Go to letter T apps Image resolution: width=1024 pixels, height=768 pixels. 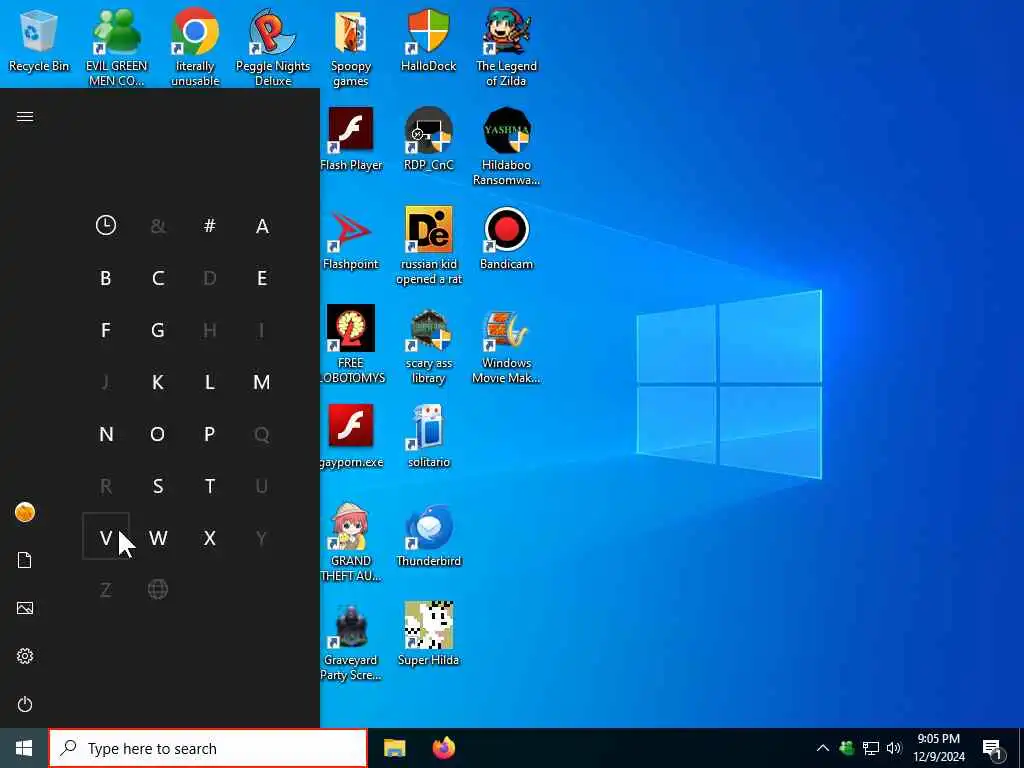coord(210,486)
